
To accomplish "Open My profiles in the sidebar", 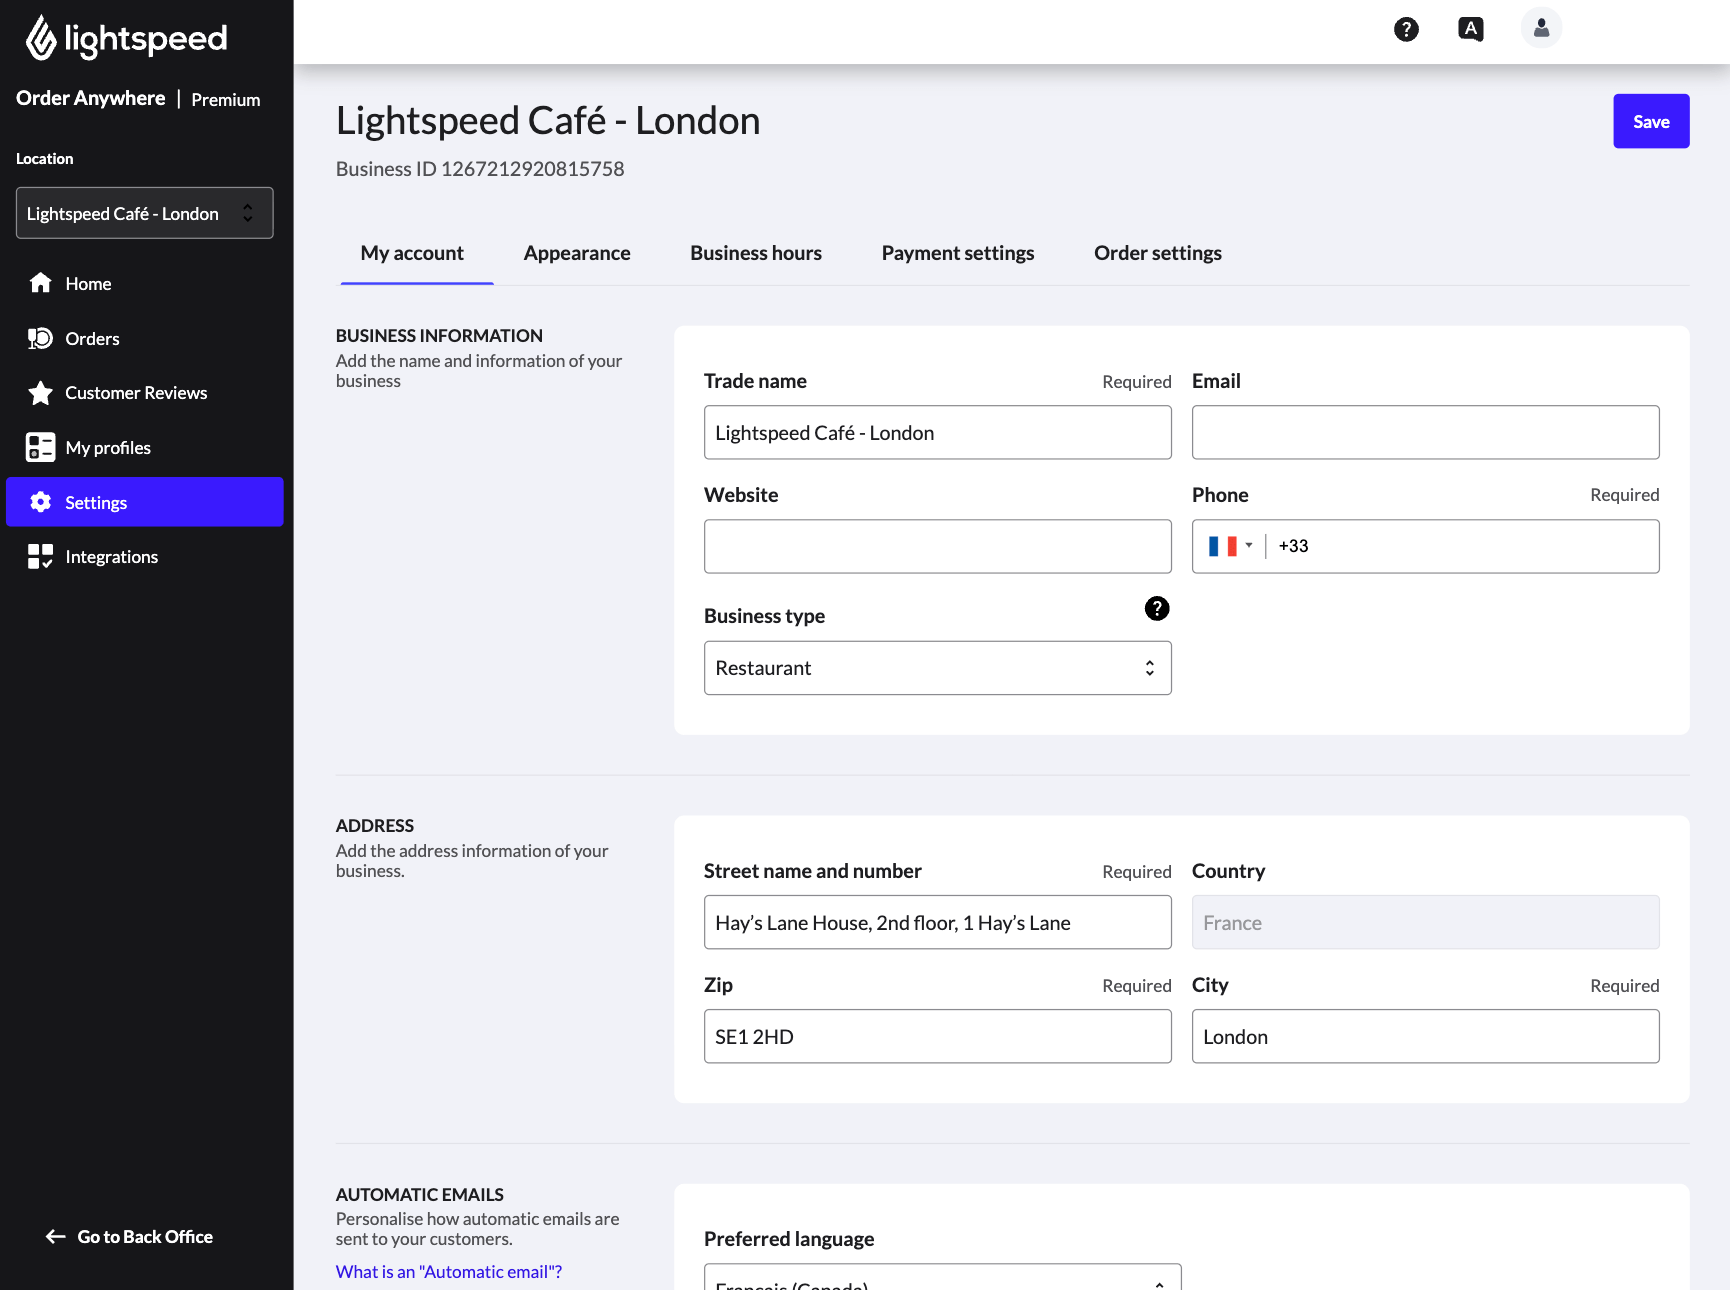I will click(x=145, y=448).
